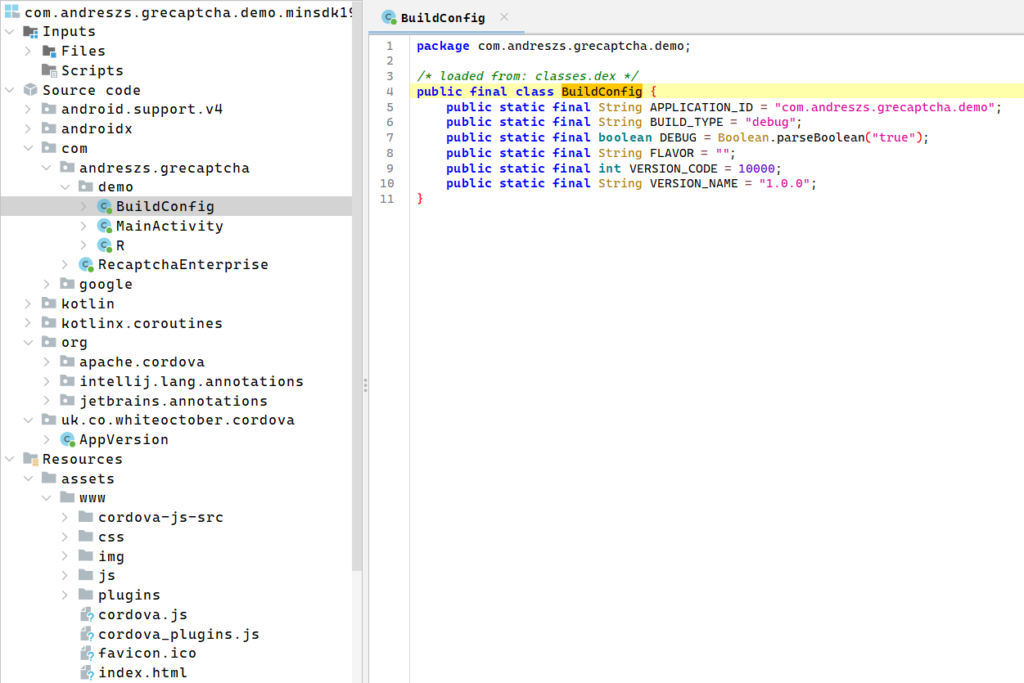Click the Scripts node icon
Viewport: 1024px width, 683px height.
pyautogui.click(x=50, y=71)
